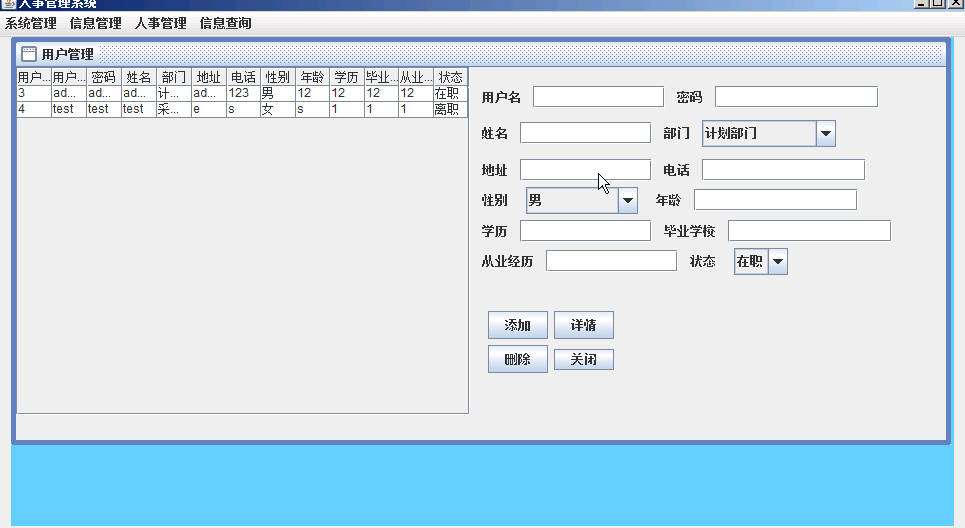965x528 pixels.
Task: Select the row with user ID 4
Action: click(x=242, y=109)
